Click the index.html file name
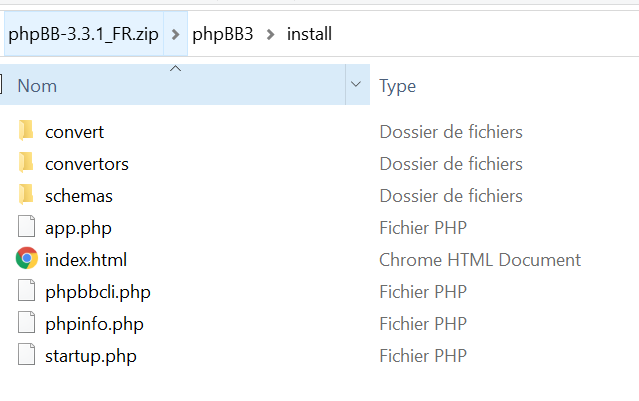The image size is (639, 401). coord(86,260)
